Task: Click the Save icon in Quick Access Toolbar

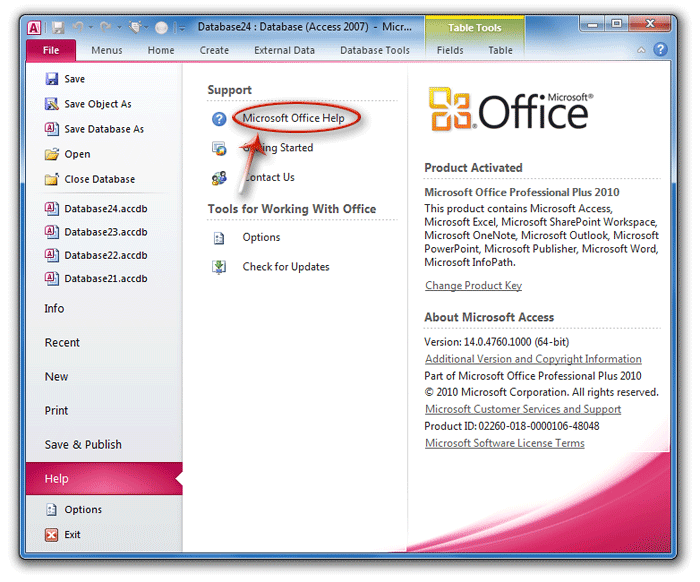Action: (58, 28)
